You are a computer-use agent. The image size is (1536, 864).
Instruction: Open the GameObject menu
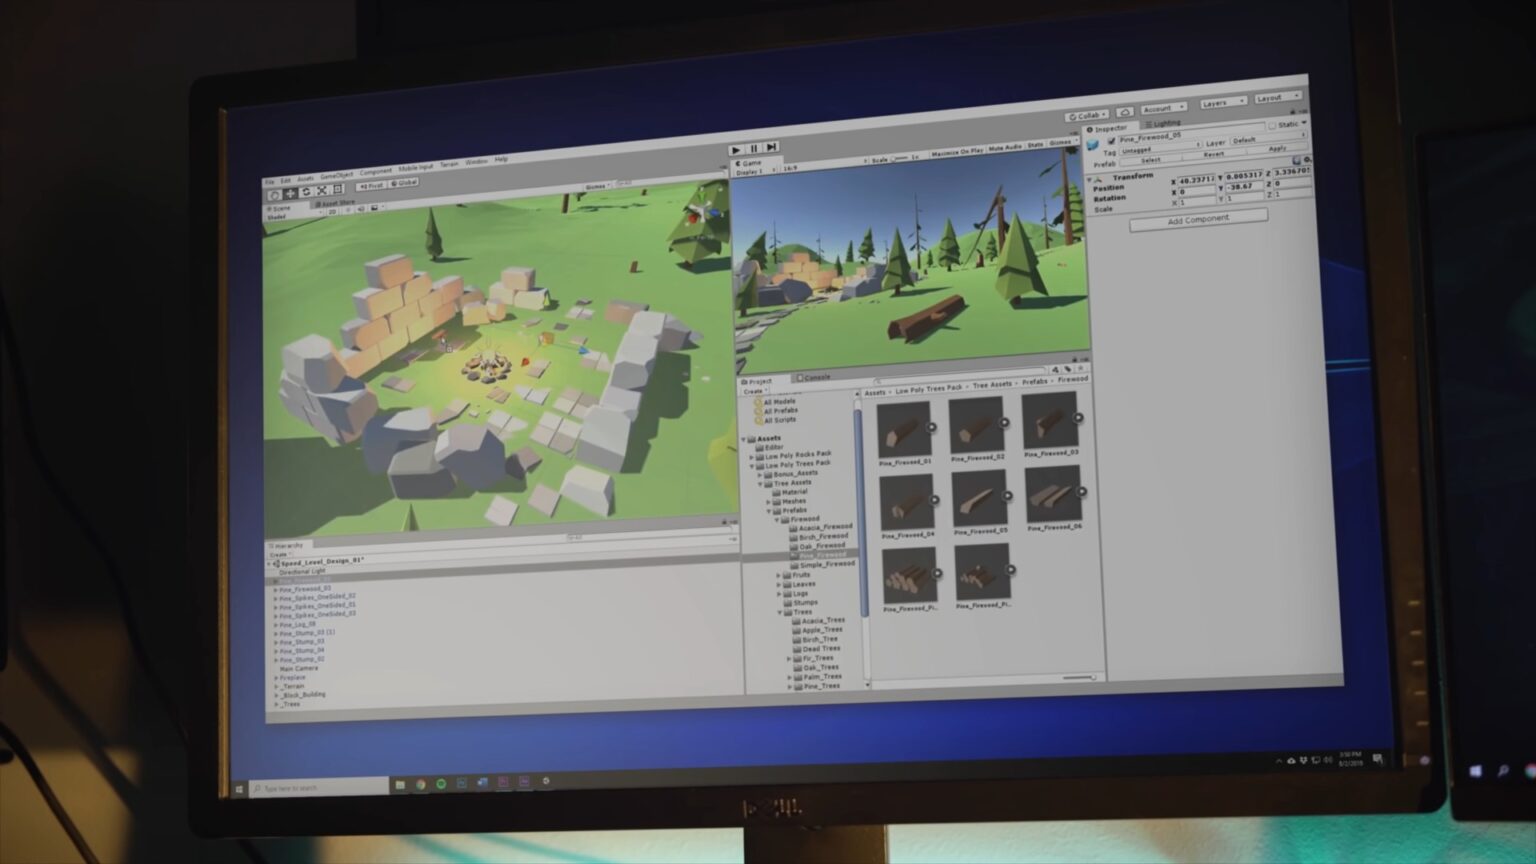click(336, 175)
